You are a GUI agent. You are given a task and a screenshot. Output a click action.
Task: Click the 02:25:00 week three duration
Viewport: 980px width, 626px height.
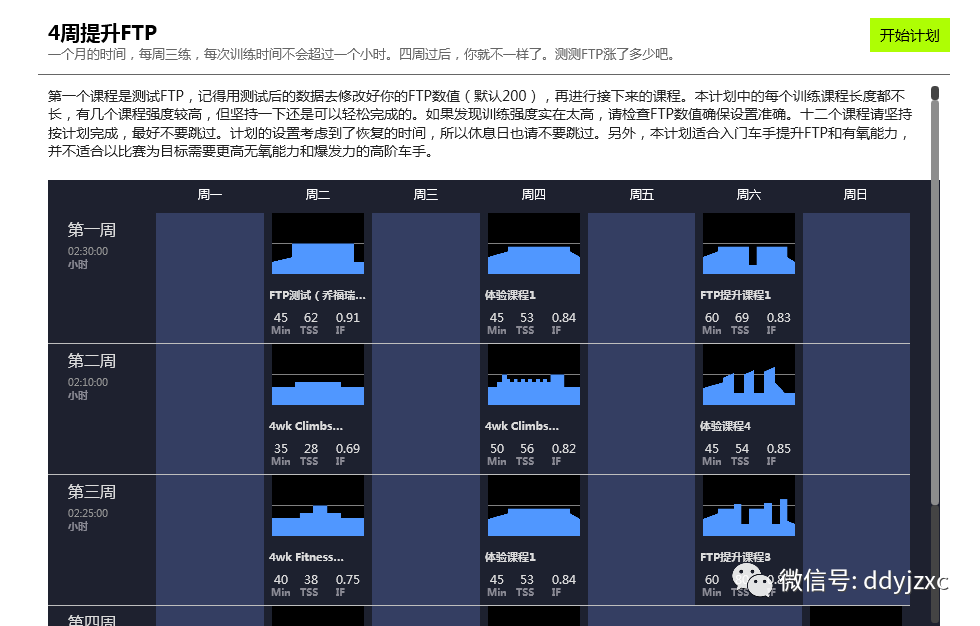(88, 514)
